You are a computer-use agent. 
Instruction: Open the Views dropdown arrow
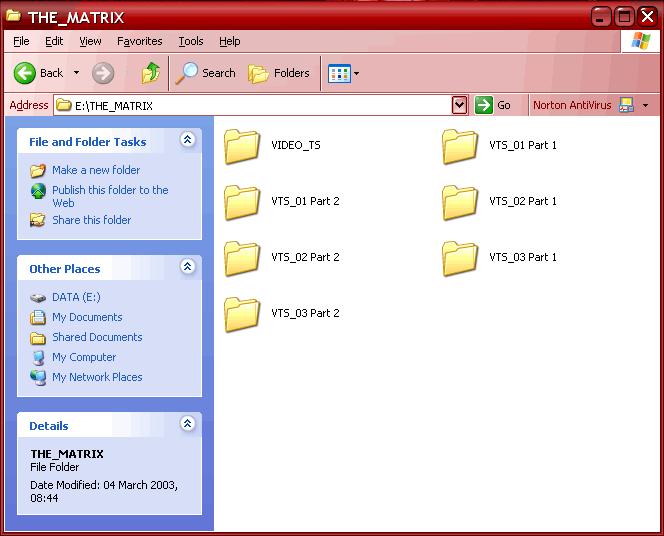click(357, 74)
